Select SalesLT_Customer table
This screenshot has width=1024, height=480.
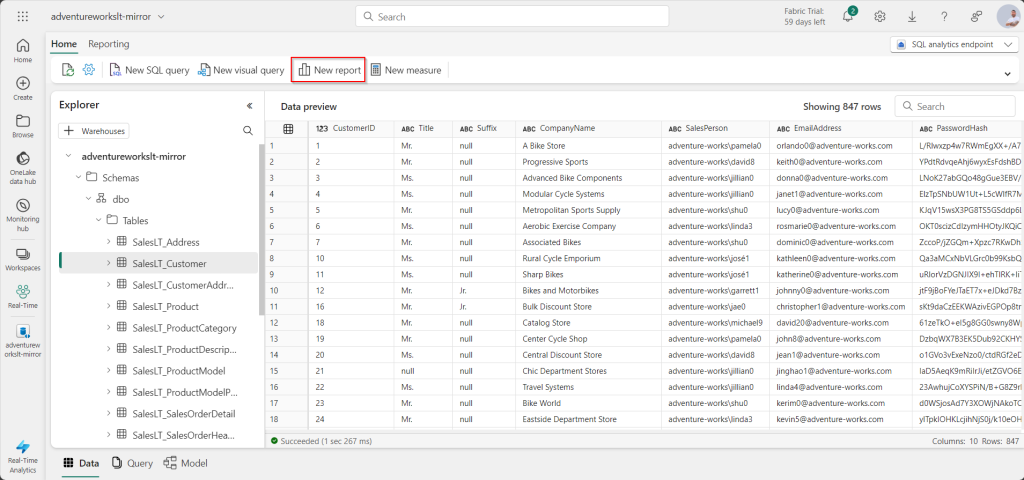[158, 263]
